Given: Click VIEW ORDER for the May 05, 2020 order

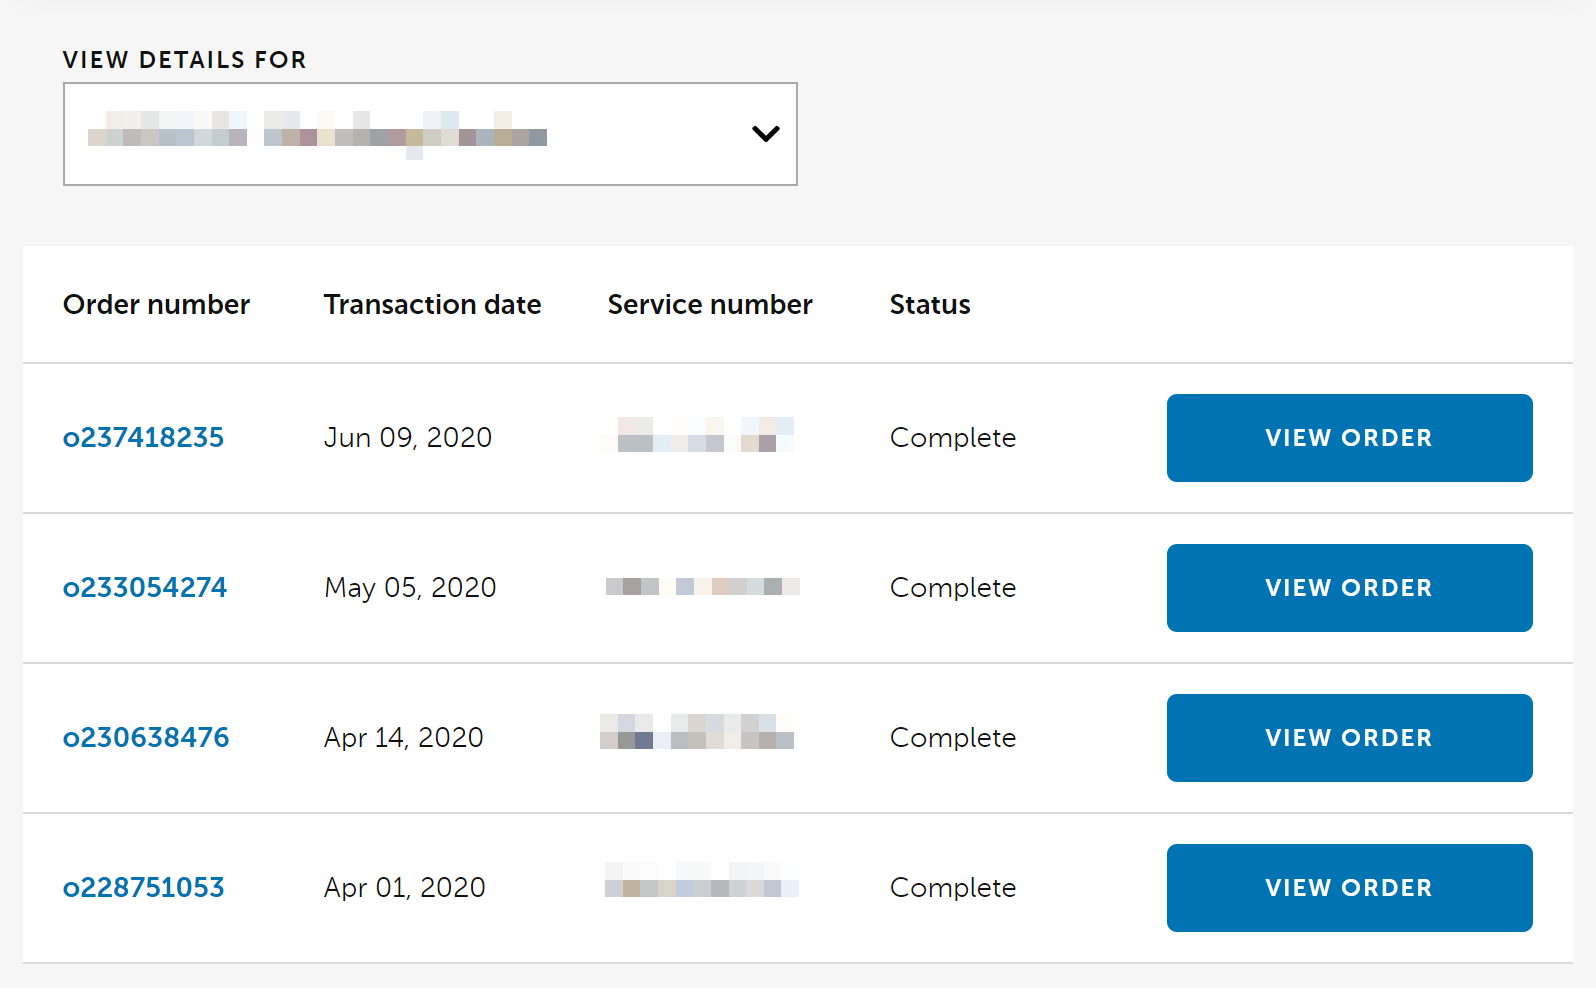Looking at the screenshot, I should (x=1349, y=588).
